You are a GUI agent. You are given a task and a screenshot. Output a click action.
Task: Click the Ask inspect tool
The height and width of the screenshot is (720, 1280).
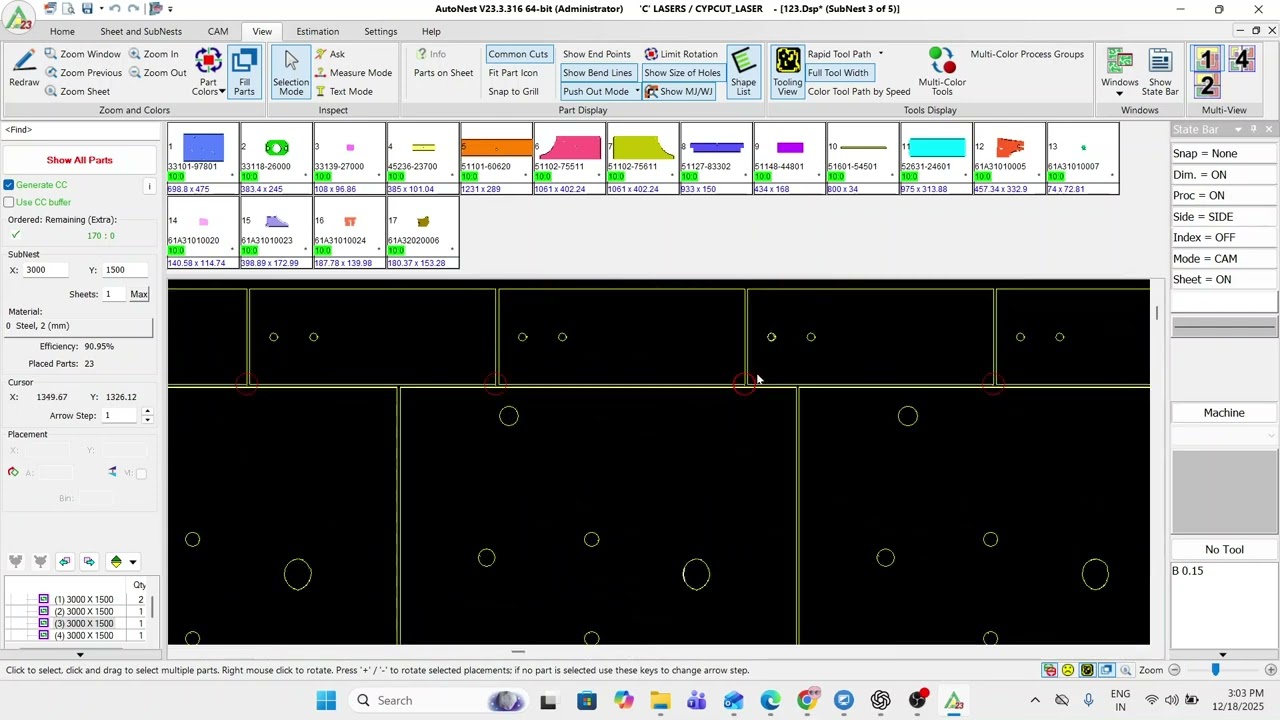(330, 54)
